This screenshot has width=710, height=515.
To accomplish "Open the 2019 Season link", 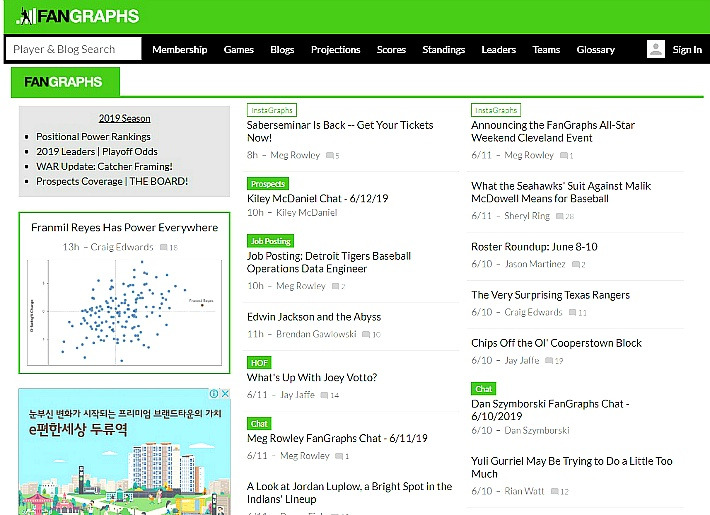I will pyautogui.click(x=125, y=119).
